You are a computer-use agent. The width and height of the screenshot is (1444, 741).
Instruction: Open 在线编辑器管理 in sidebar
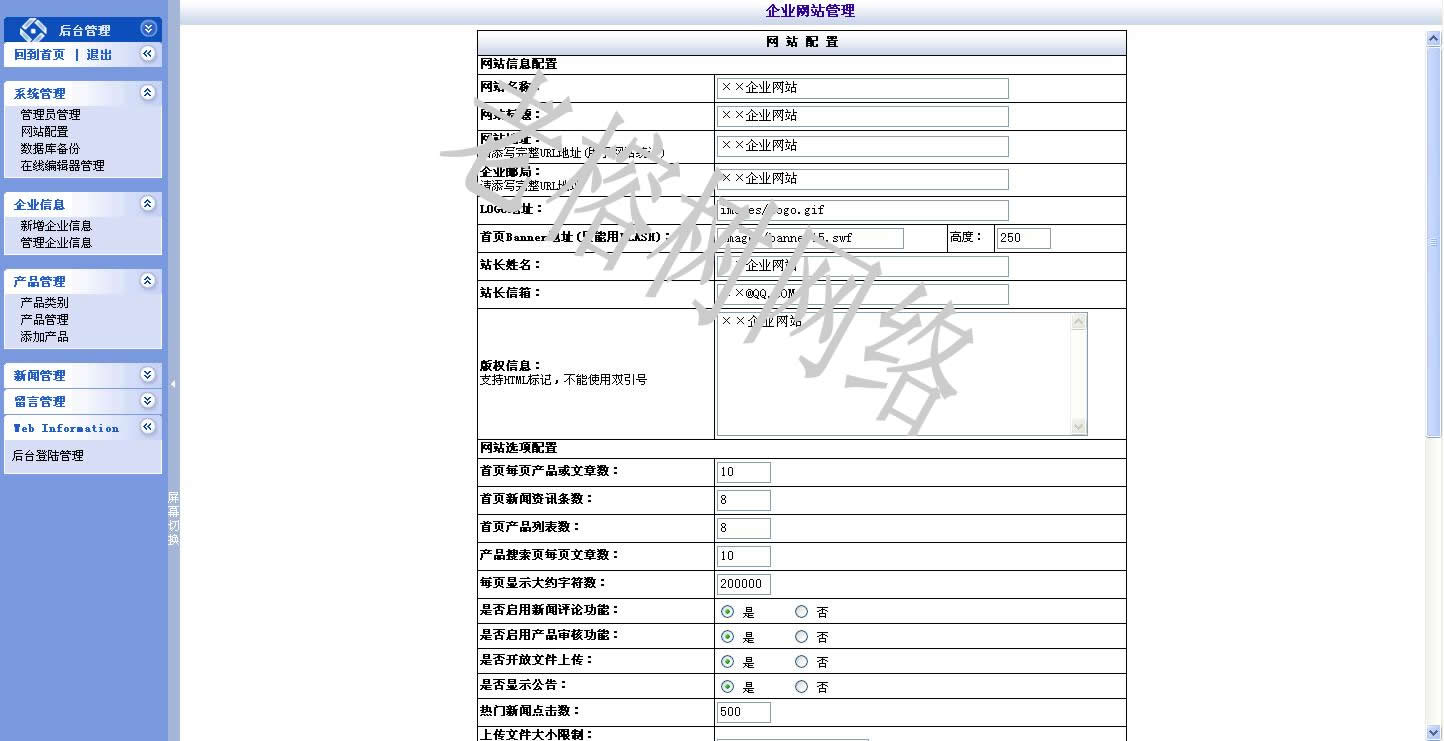(62, 166)
